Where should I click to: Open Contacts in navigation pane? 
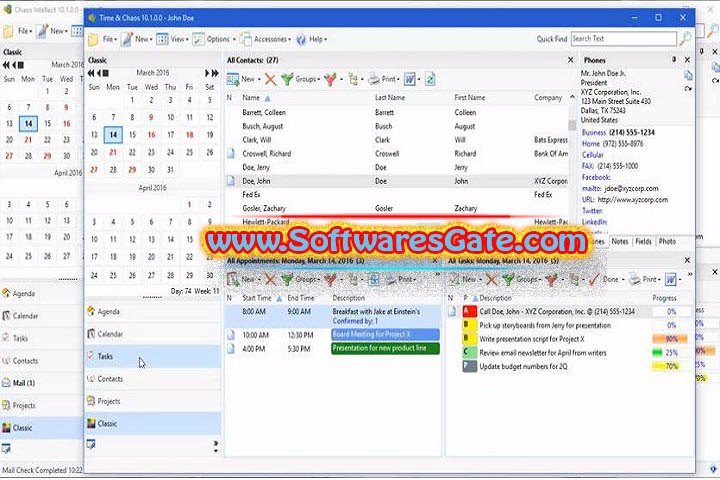point(153,379)
